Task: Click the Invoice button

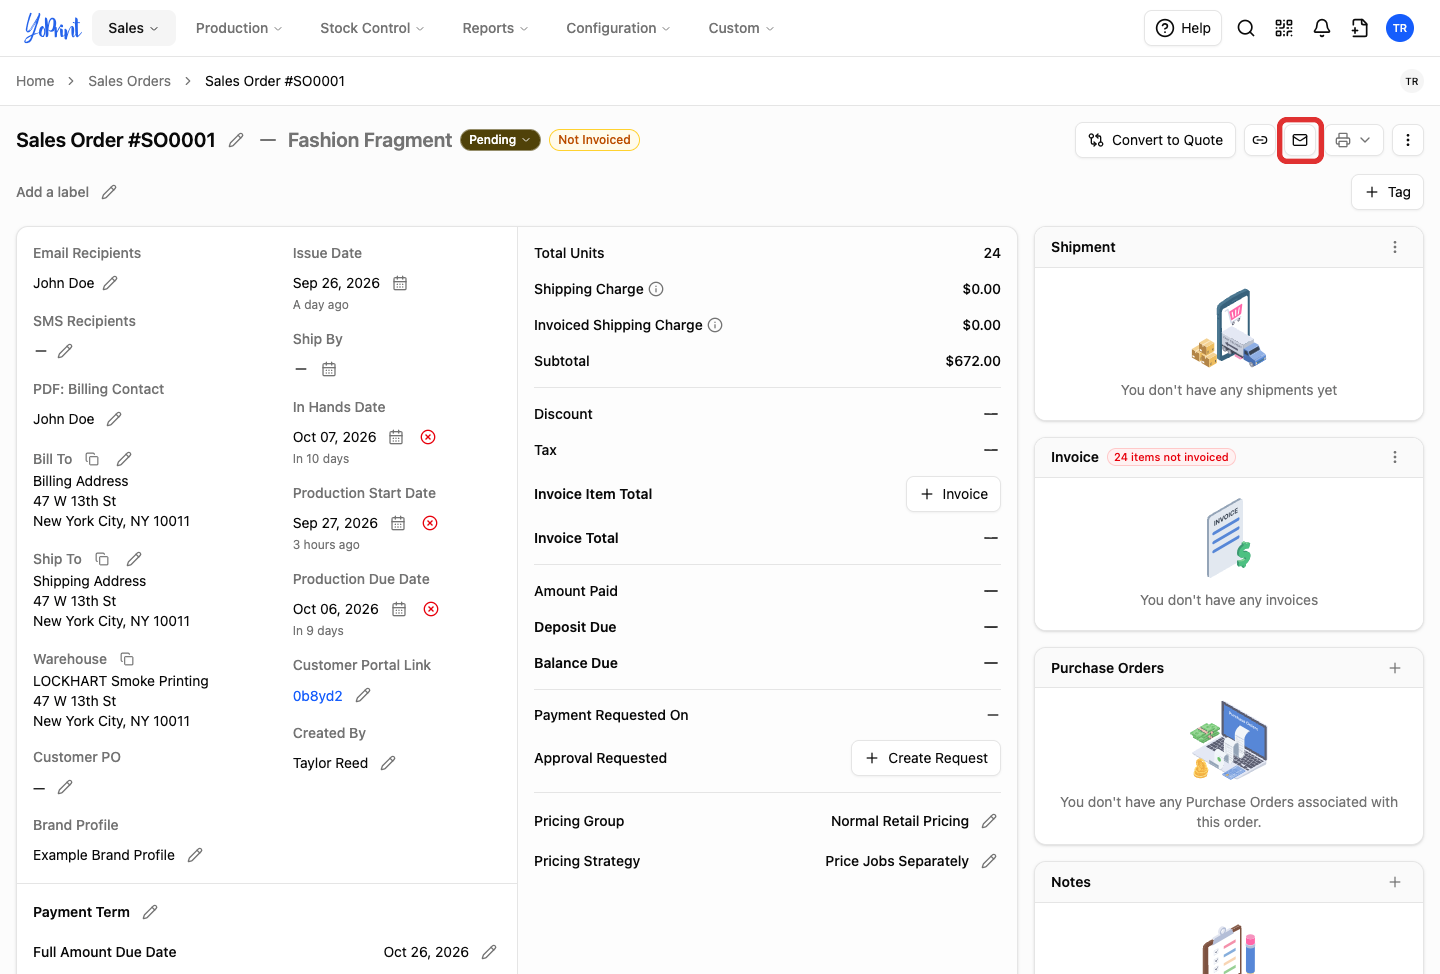Action: [953, 494]
